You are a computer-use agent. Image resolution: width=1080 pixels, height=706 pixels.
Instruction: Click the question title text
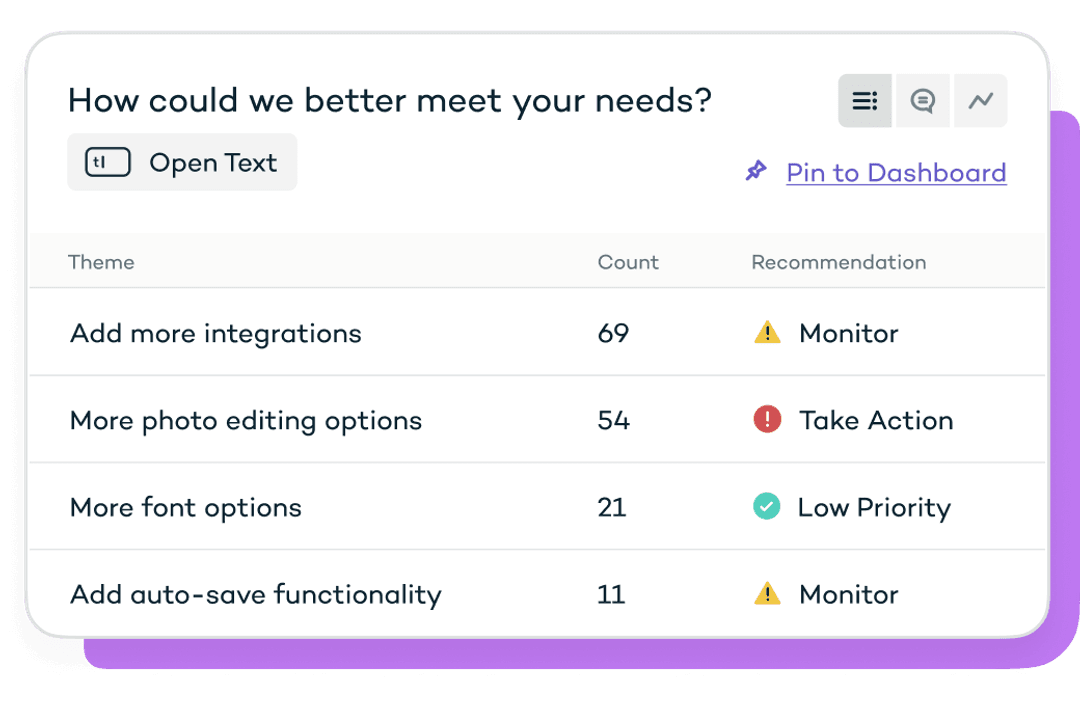point(390,101)
